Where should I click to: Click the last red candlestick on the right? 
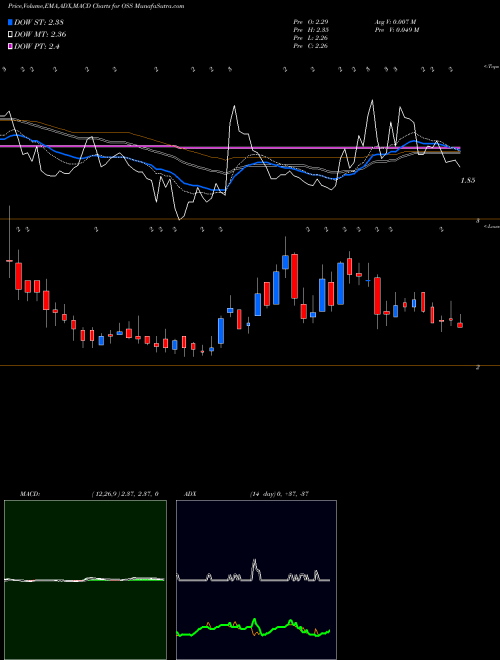pos(460,325)
